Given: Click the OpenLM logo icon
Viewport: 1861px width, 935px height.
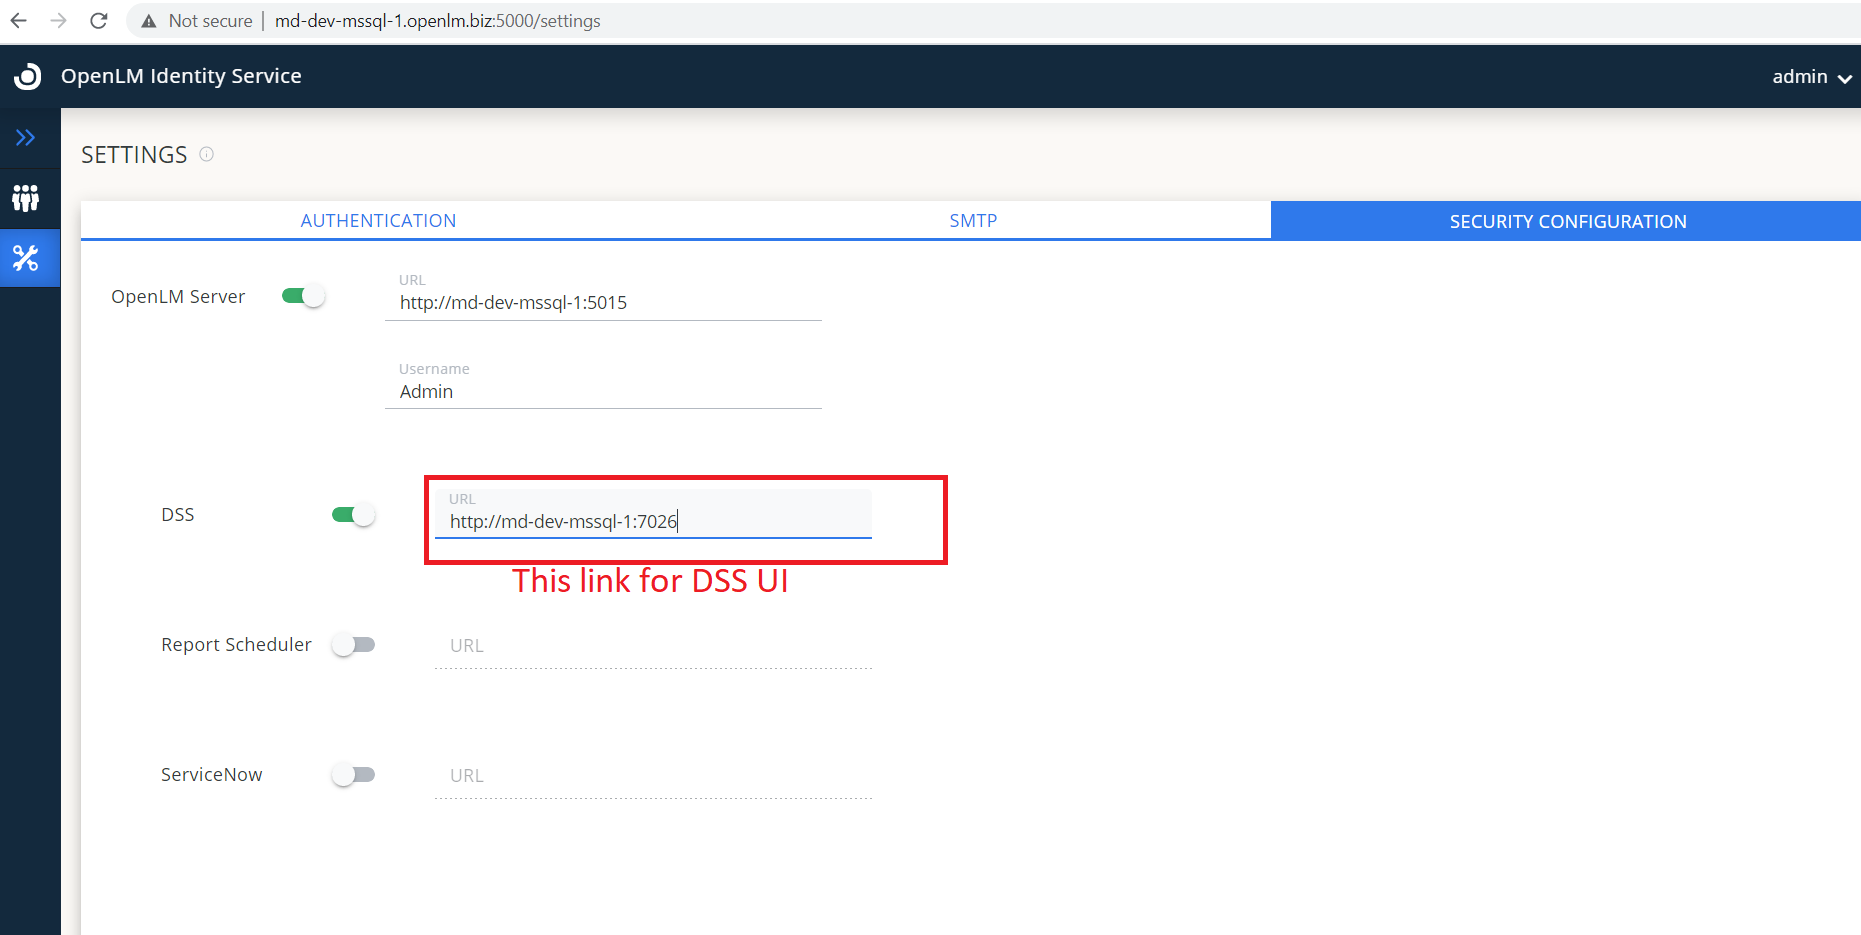Looking at the screenshot, I should (28, 76).
